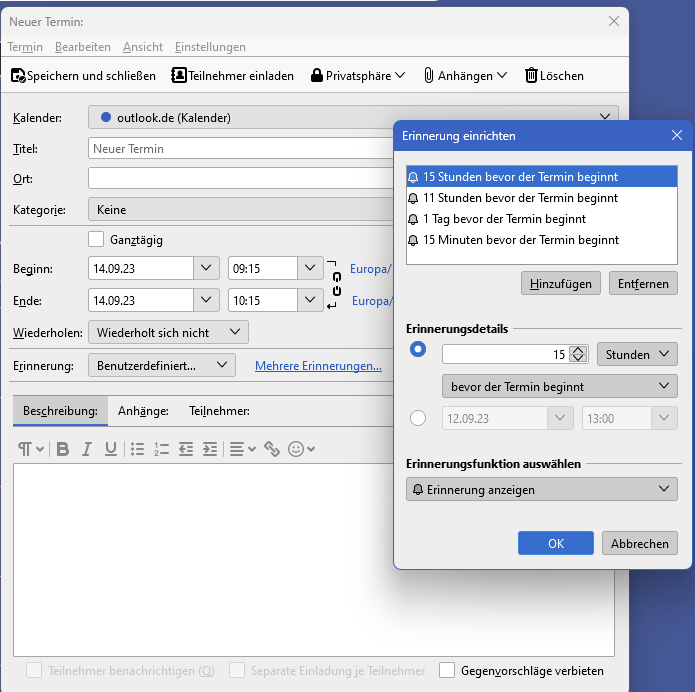Expand the Wiederholt sich nicht dropdown
Image resolution: width=695 pixels, height=692 pixels.
click(x=168, y=332)
